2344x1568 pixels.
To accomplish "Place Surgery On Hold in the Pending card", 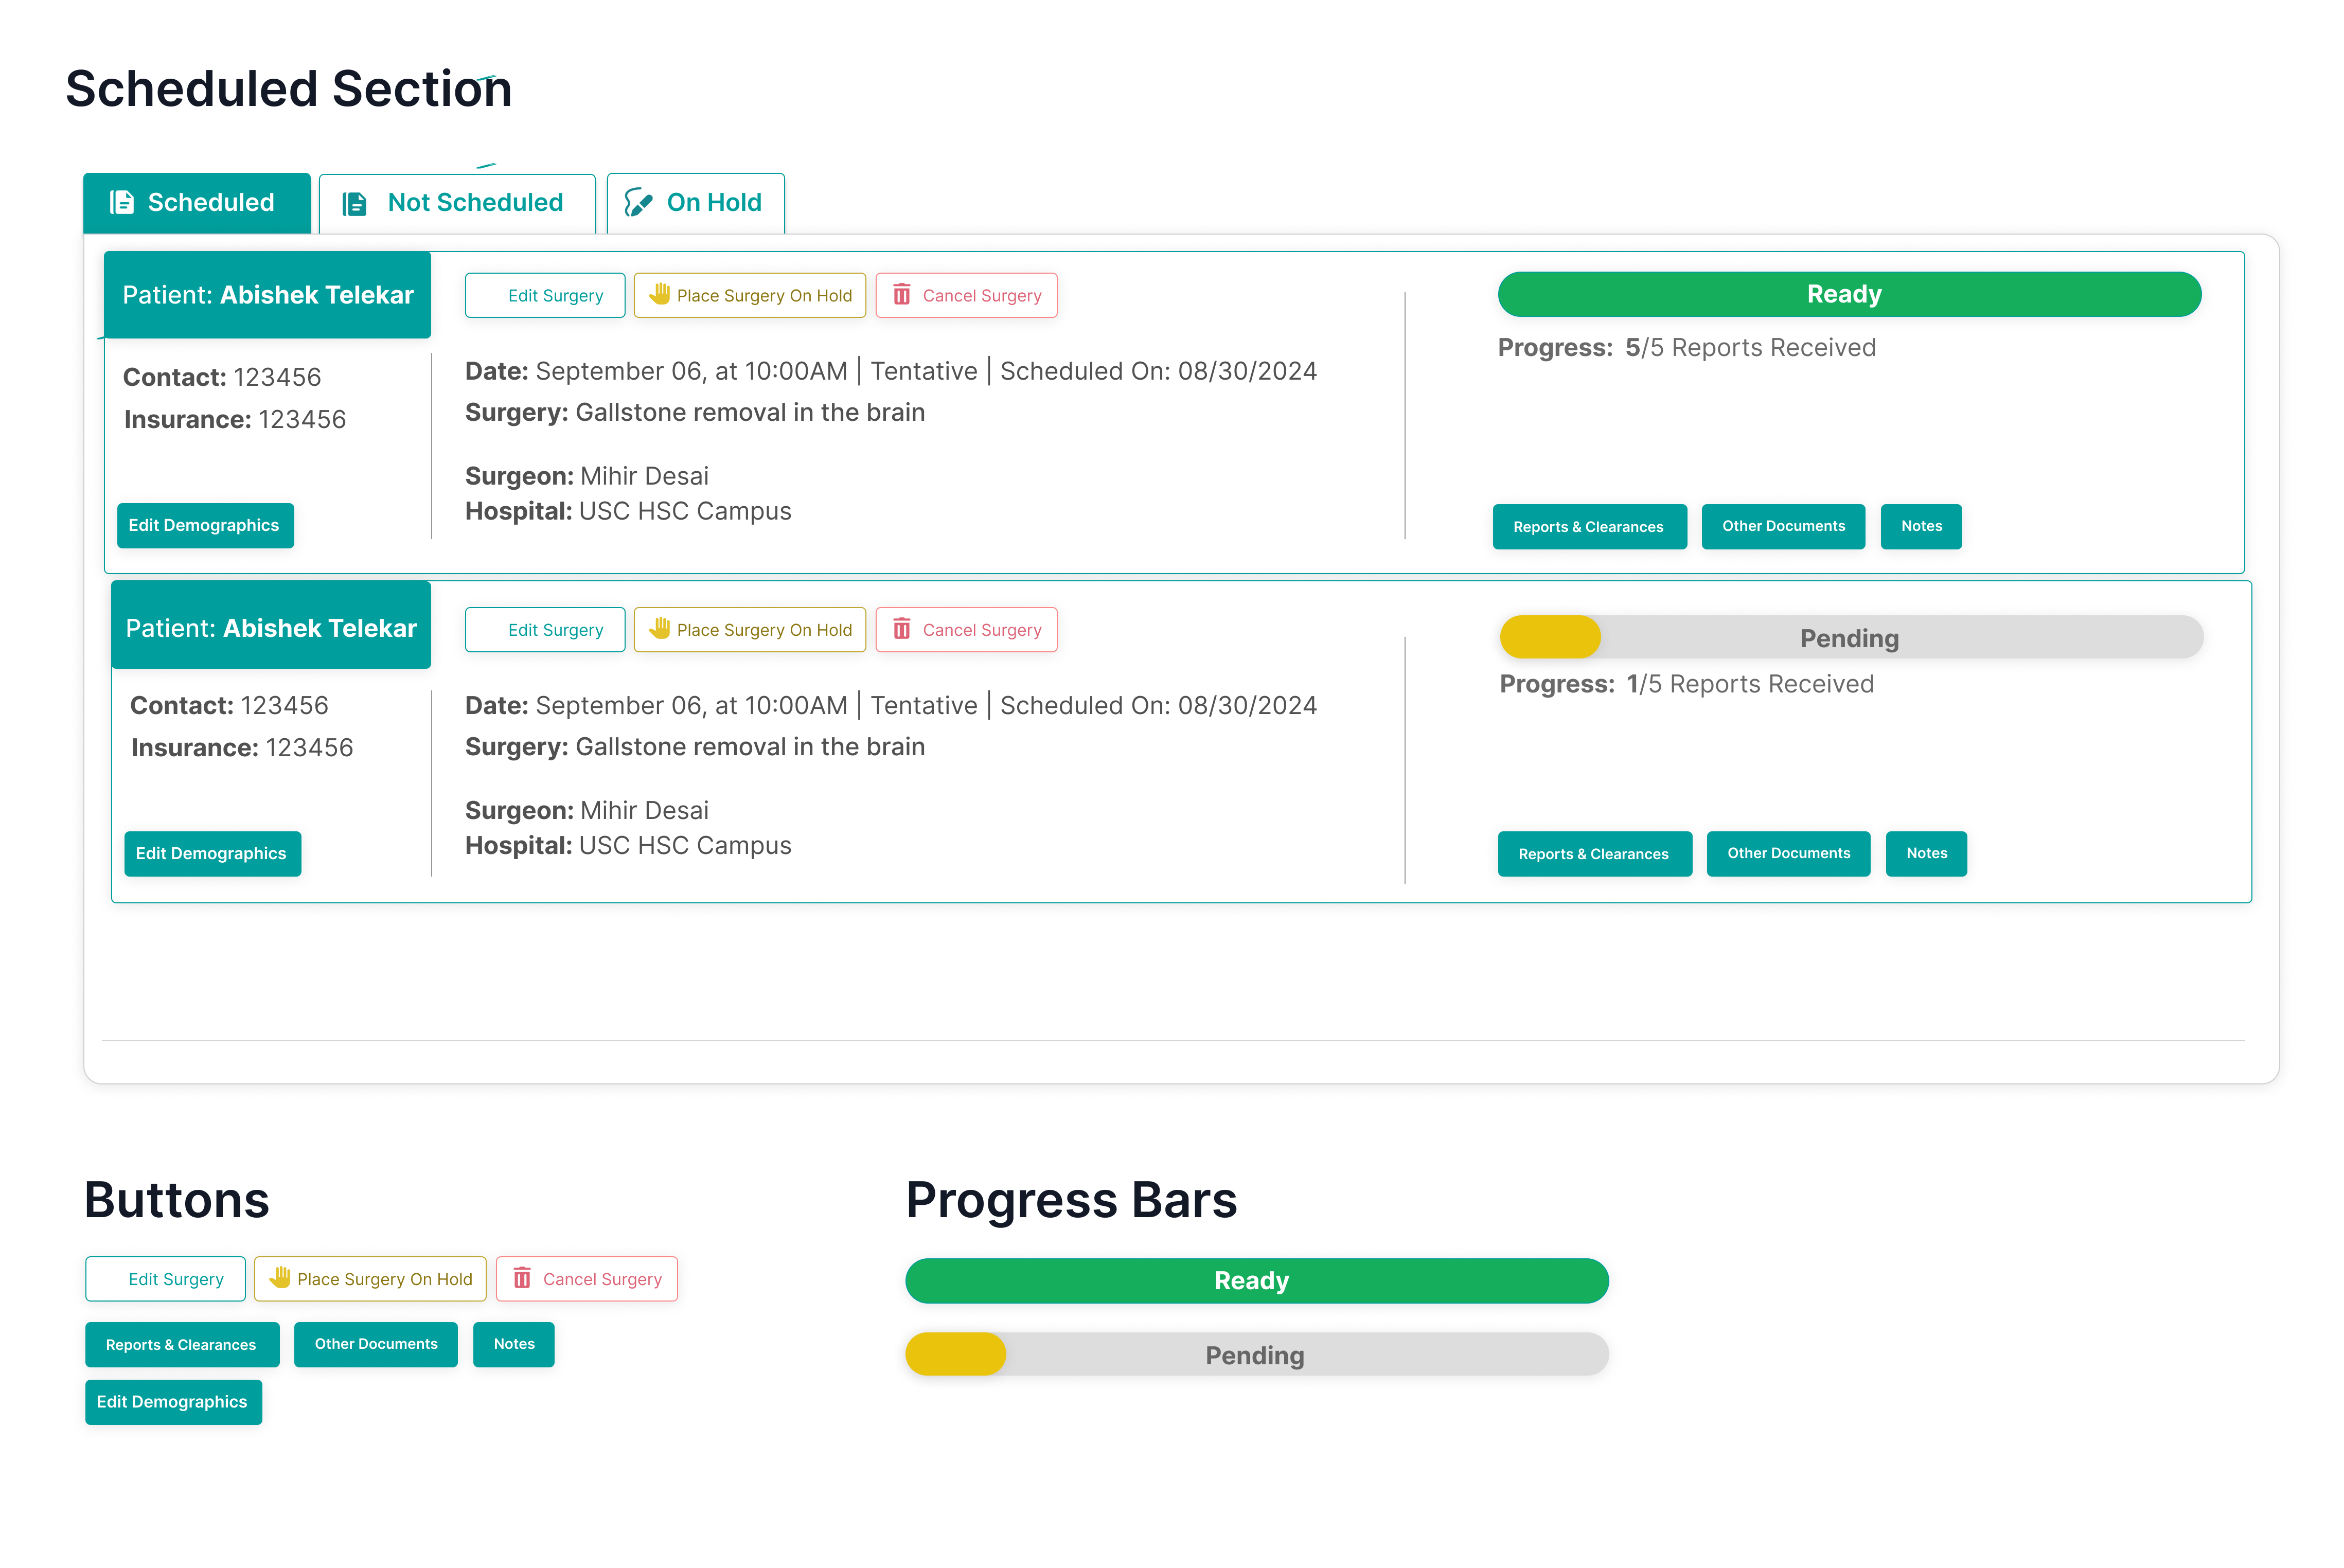I will click(750, 630).
